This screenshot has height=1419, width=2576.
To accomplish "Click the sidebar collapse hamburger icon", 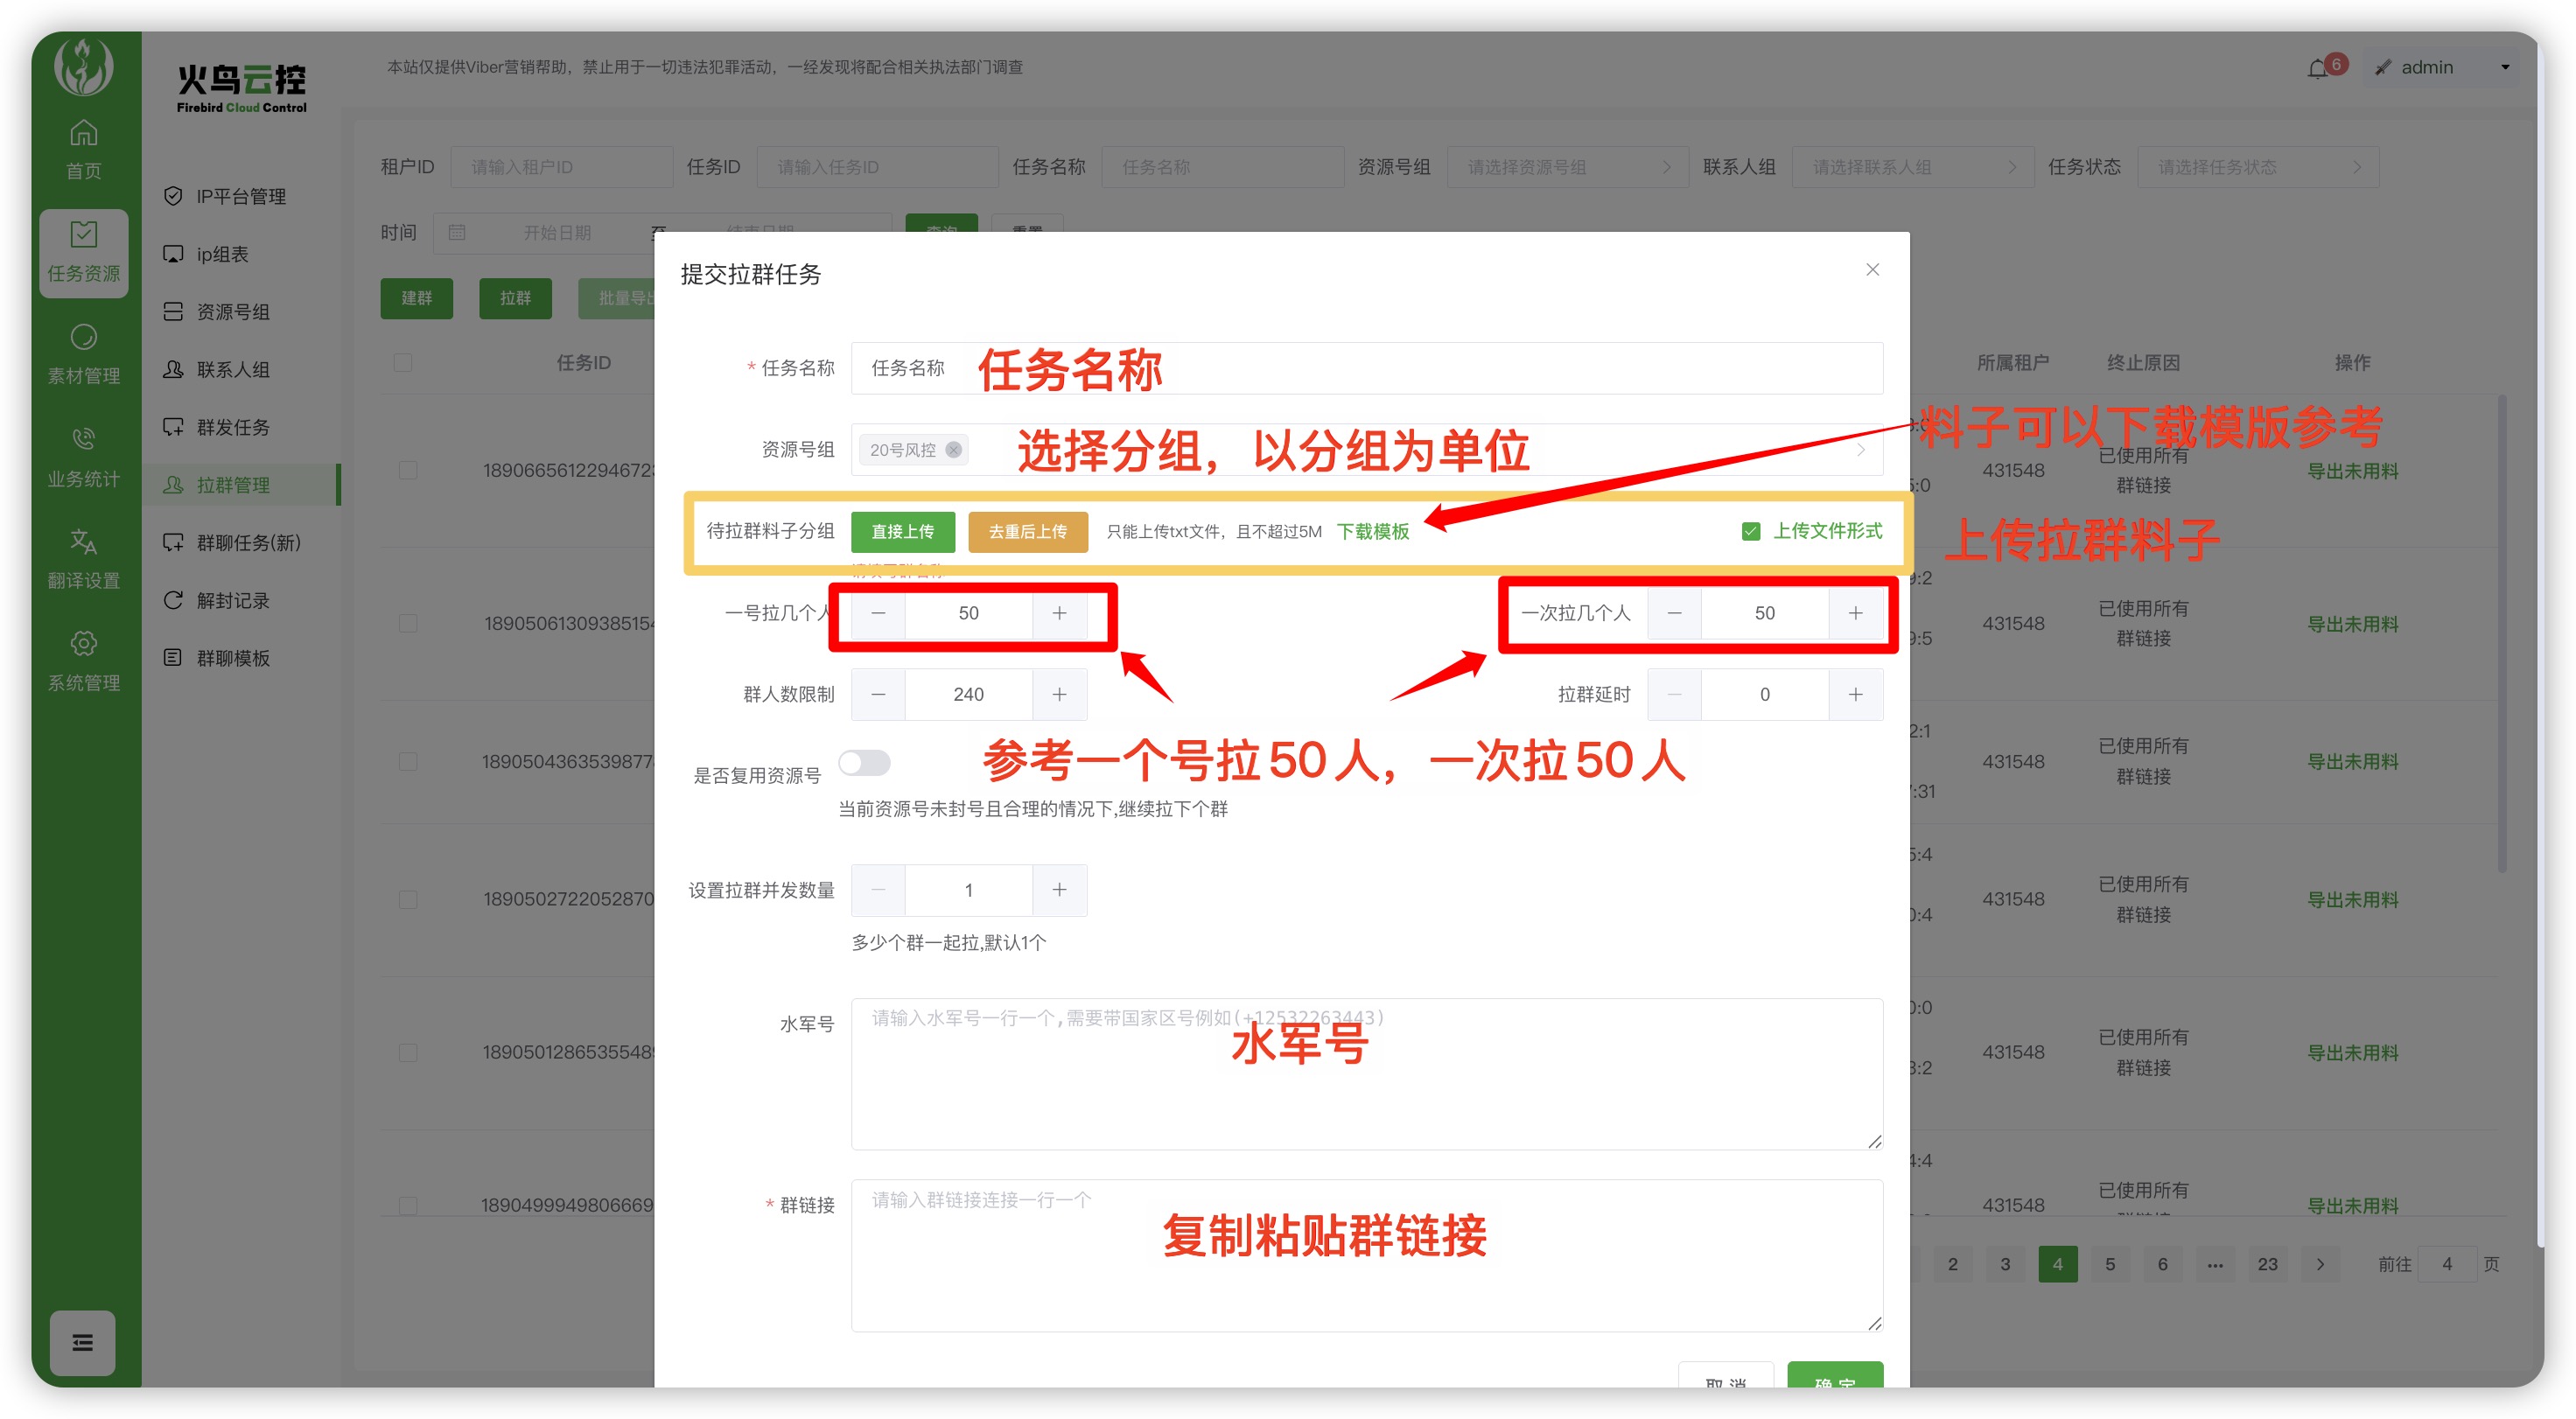I will point(83,1342).
